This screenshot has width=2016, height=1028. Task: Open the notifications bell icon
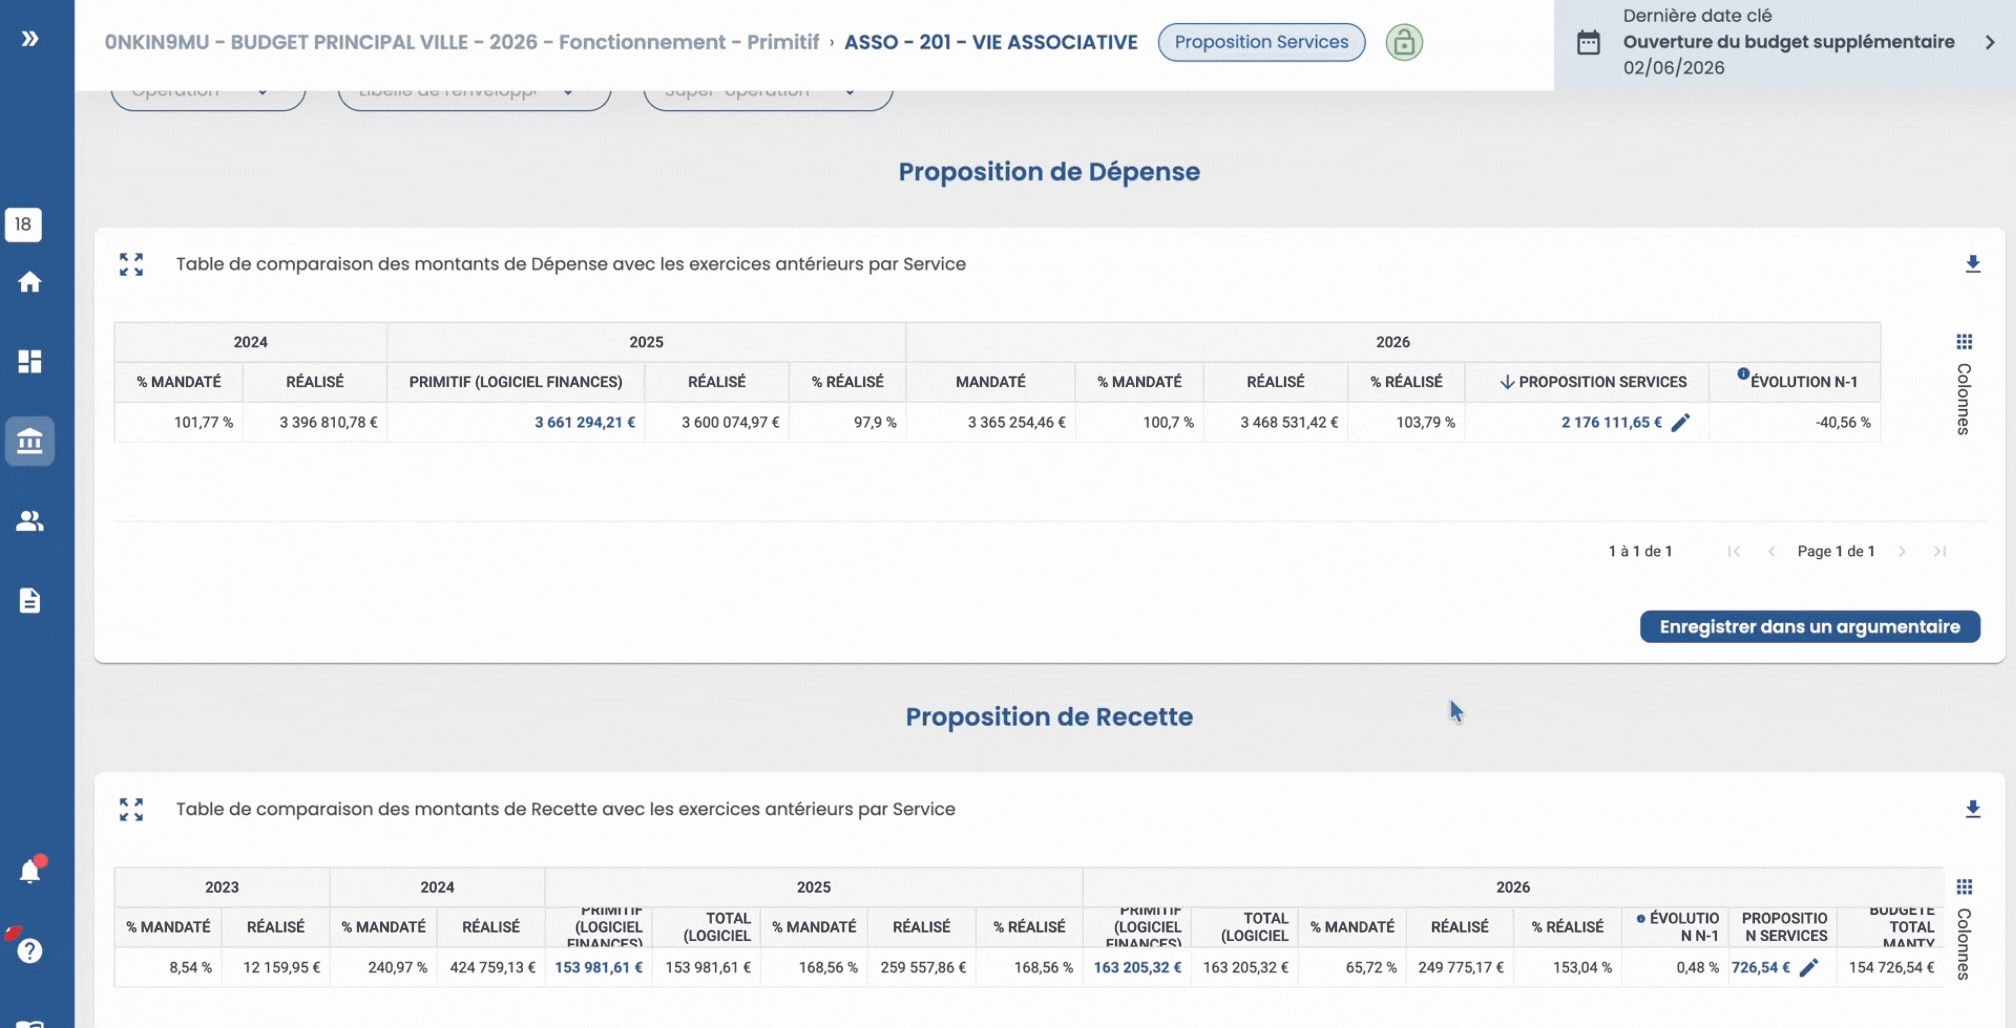click(30, 871)
